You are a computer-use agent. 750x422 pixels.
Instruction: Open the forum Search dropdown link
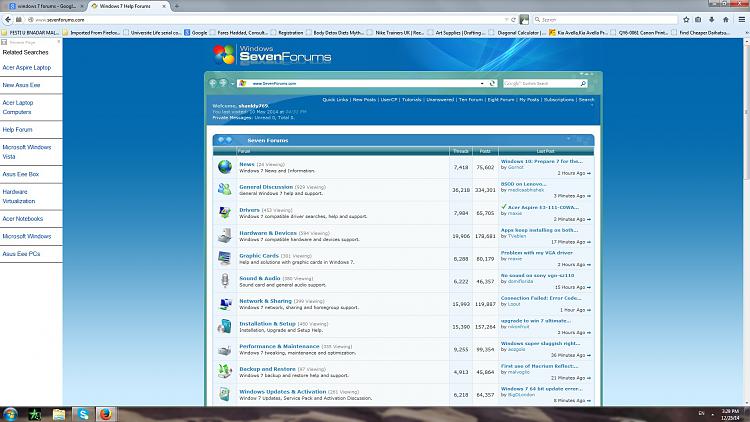pos(586,100)
